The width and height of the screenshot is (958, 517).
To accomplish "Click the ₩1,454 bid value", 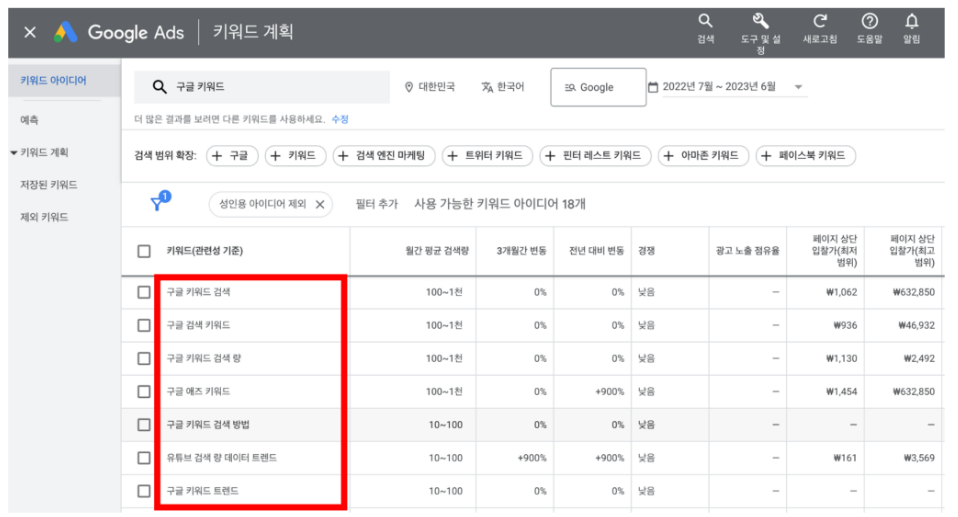I will [x=841, y=391].
